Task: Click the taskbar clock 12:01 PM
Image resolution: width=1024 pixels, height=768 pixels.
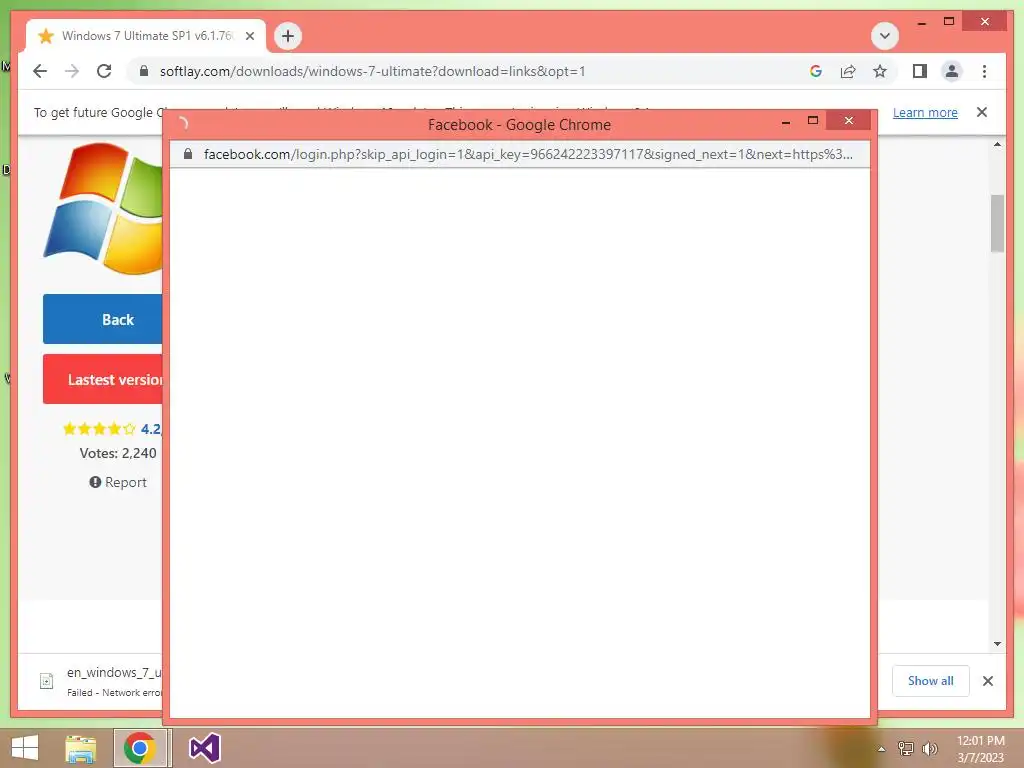Action: click(980, 741)
